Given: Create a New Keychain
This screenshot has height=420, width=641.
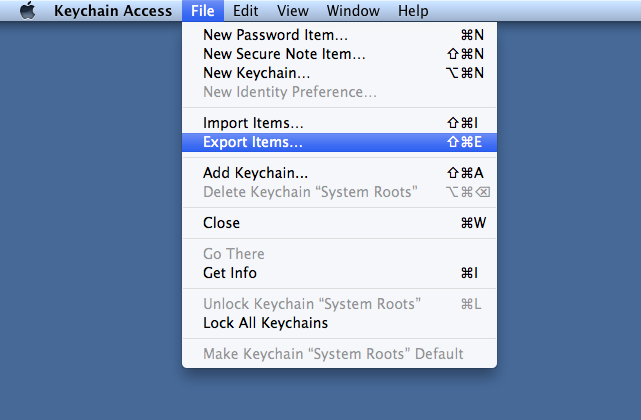Looking at the screenshot, I should point(256,72).
